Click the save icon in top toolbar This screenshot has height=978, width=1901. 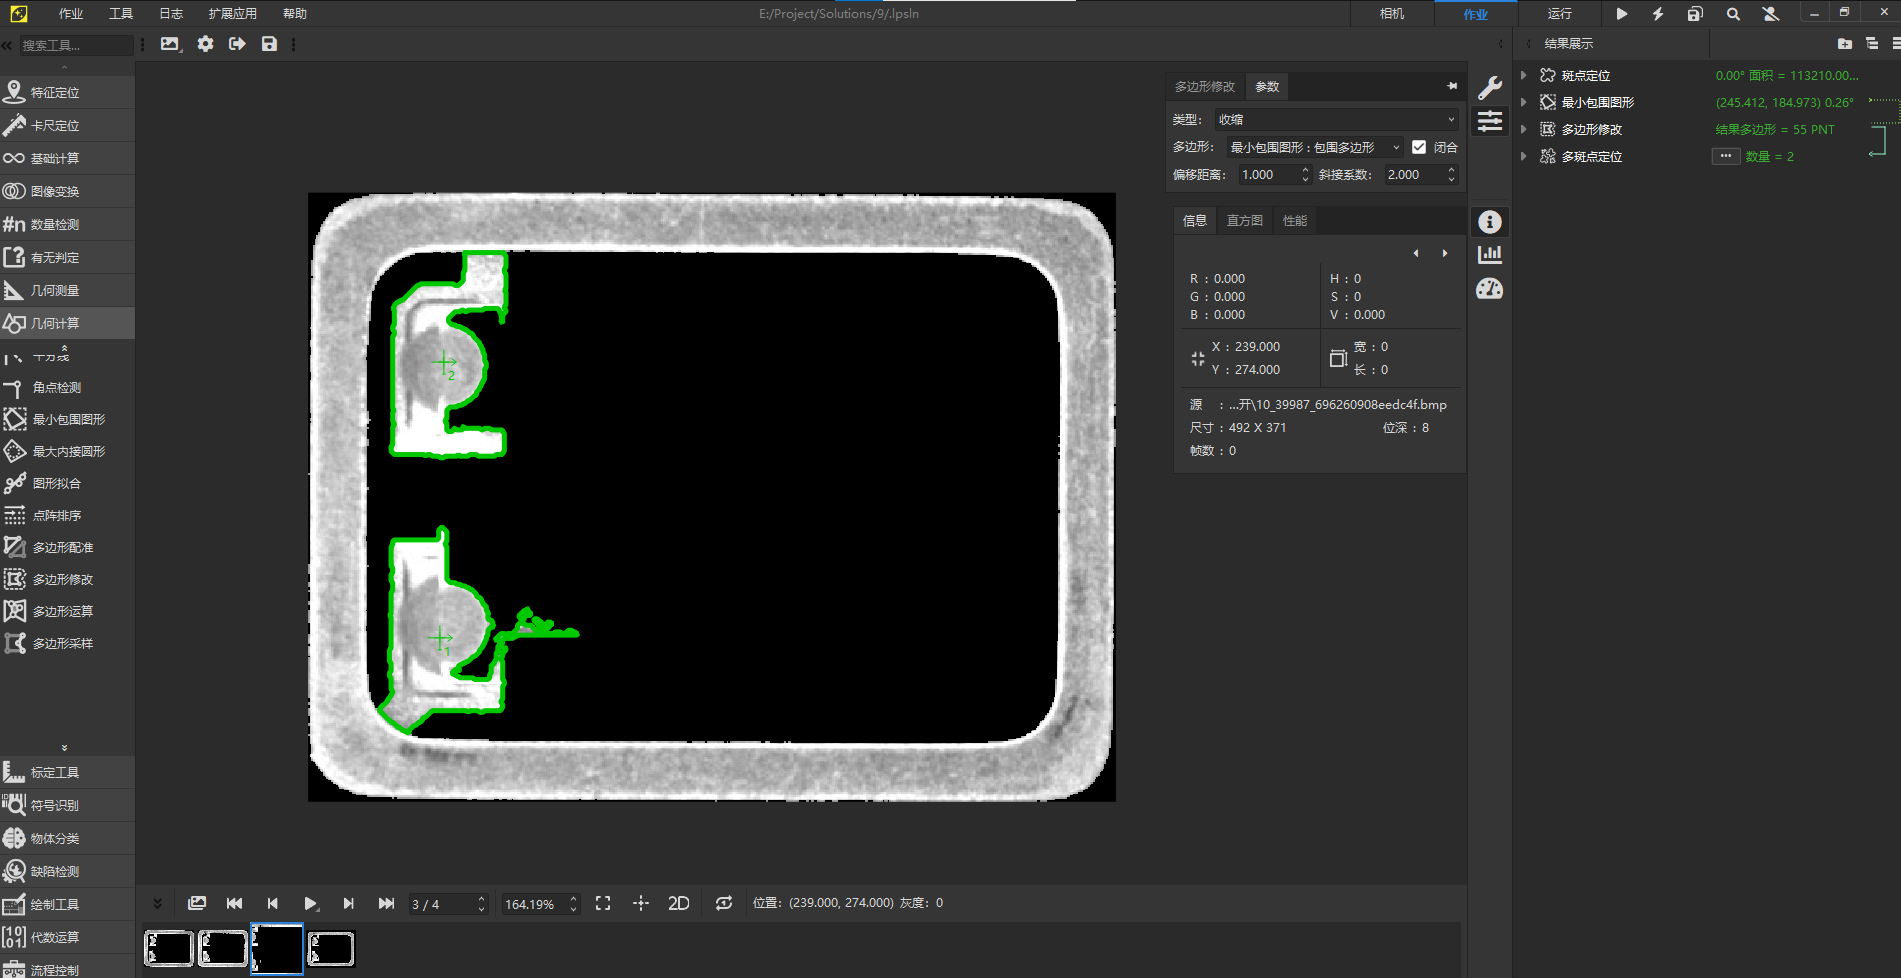point(269,44)
